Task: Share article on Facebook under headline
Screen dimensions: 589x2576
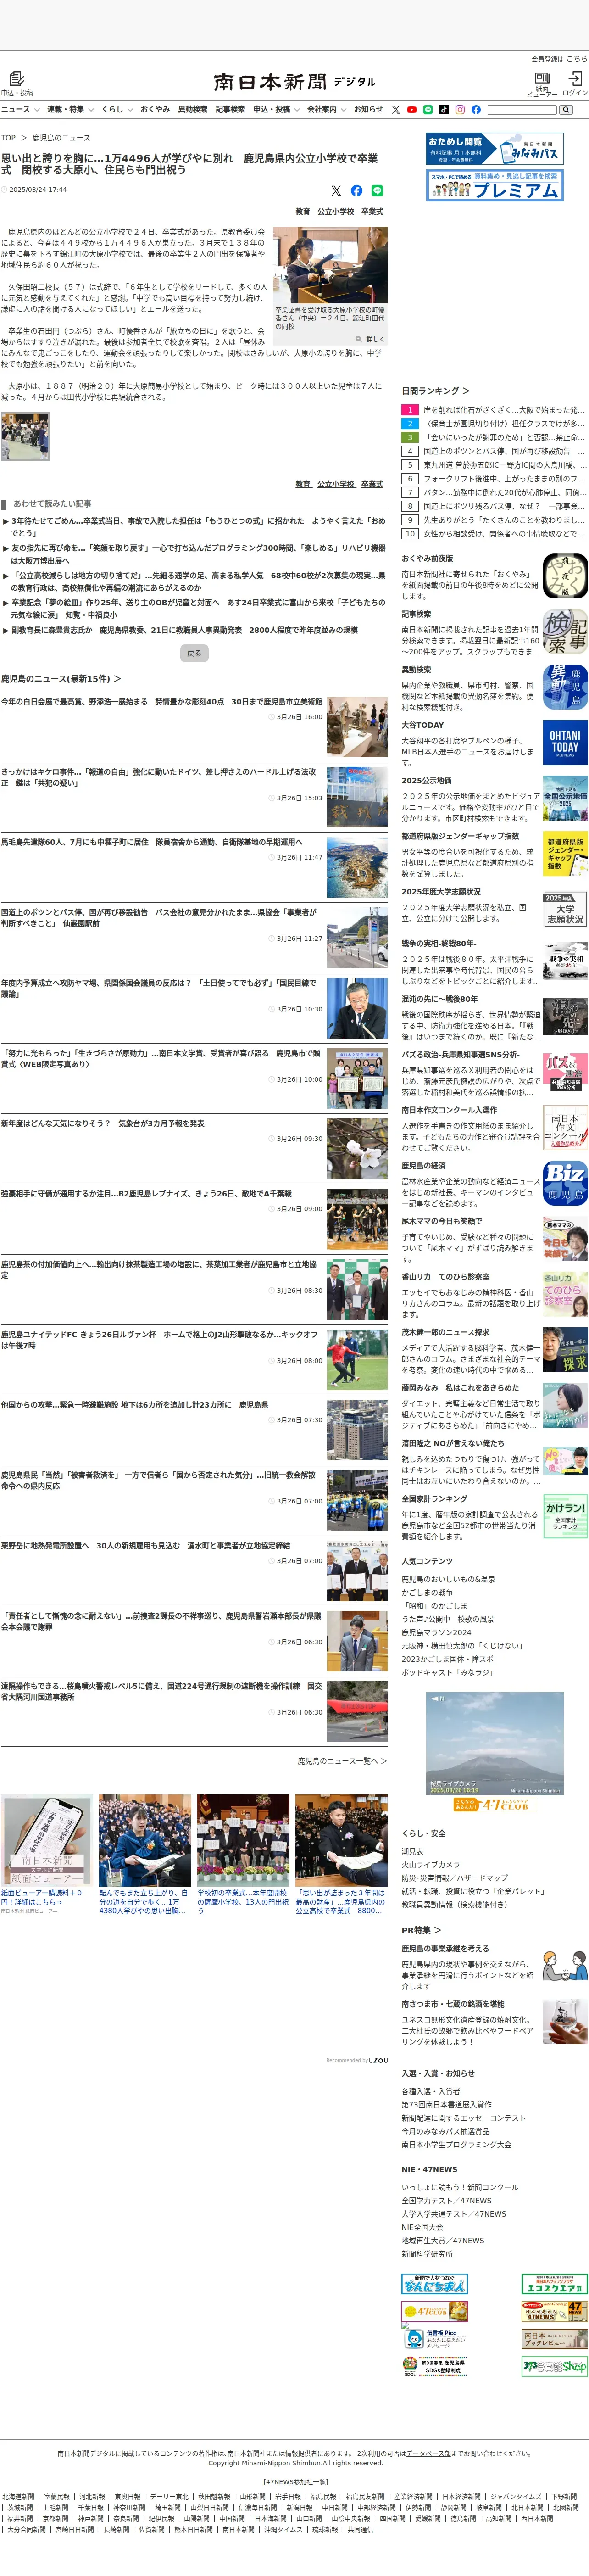Action: 356,190
